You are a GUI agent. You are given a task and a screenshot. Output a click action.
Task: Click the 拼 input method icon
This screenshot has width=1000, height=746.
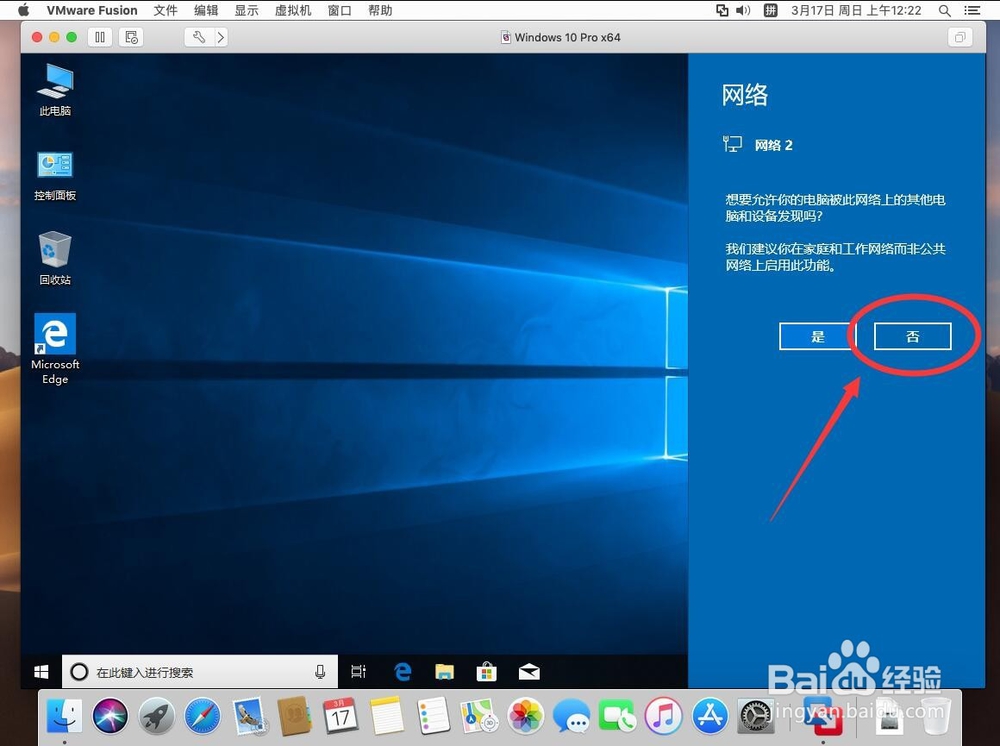770,10
